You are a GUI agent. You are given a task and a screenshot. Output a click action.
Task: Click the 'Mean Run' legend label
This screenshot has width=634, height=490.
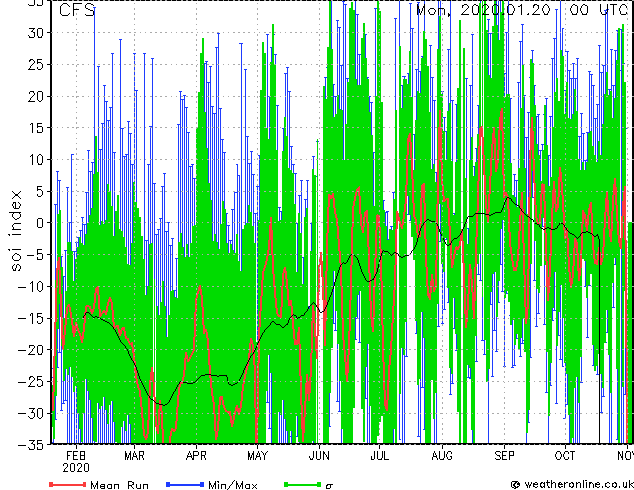point(119,485)
